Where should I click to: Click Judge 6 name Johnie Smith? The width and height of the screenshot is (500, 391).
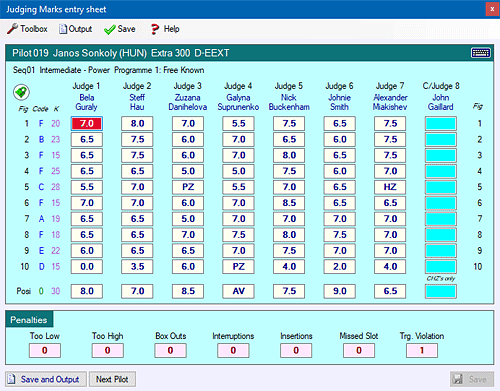(x=339, y=102)
